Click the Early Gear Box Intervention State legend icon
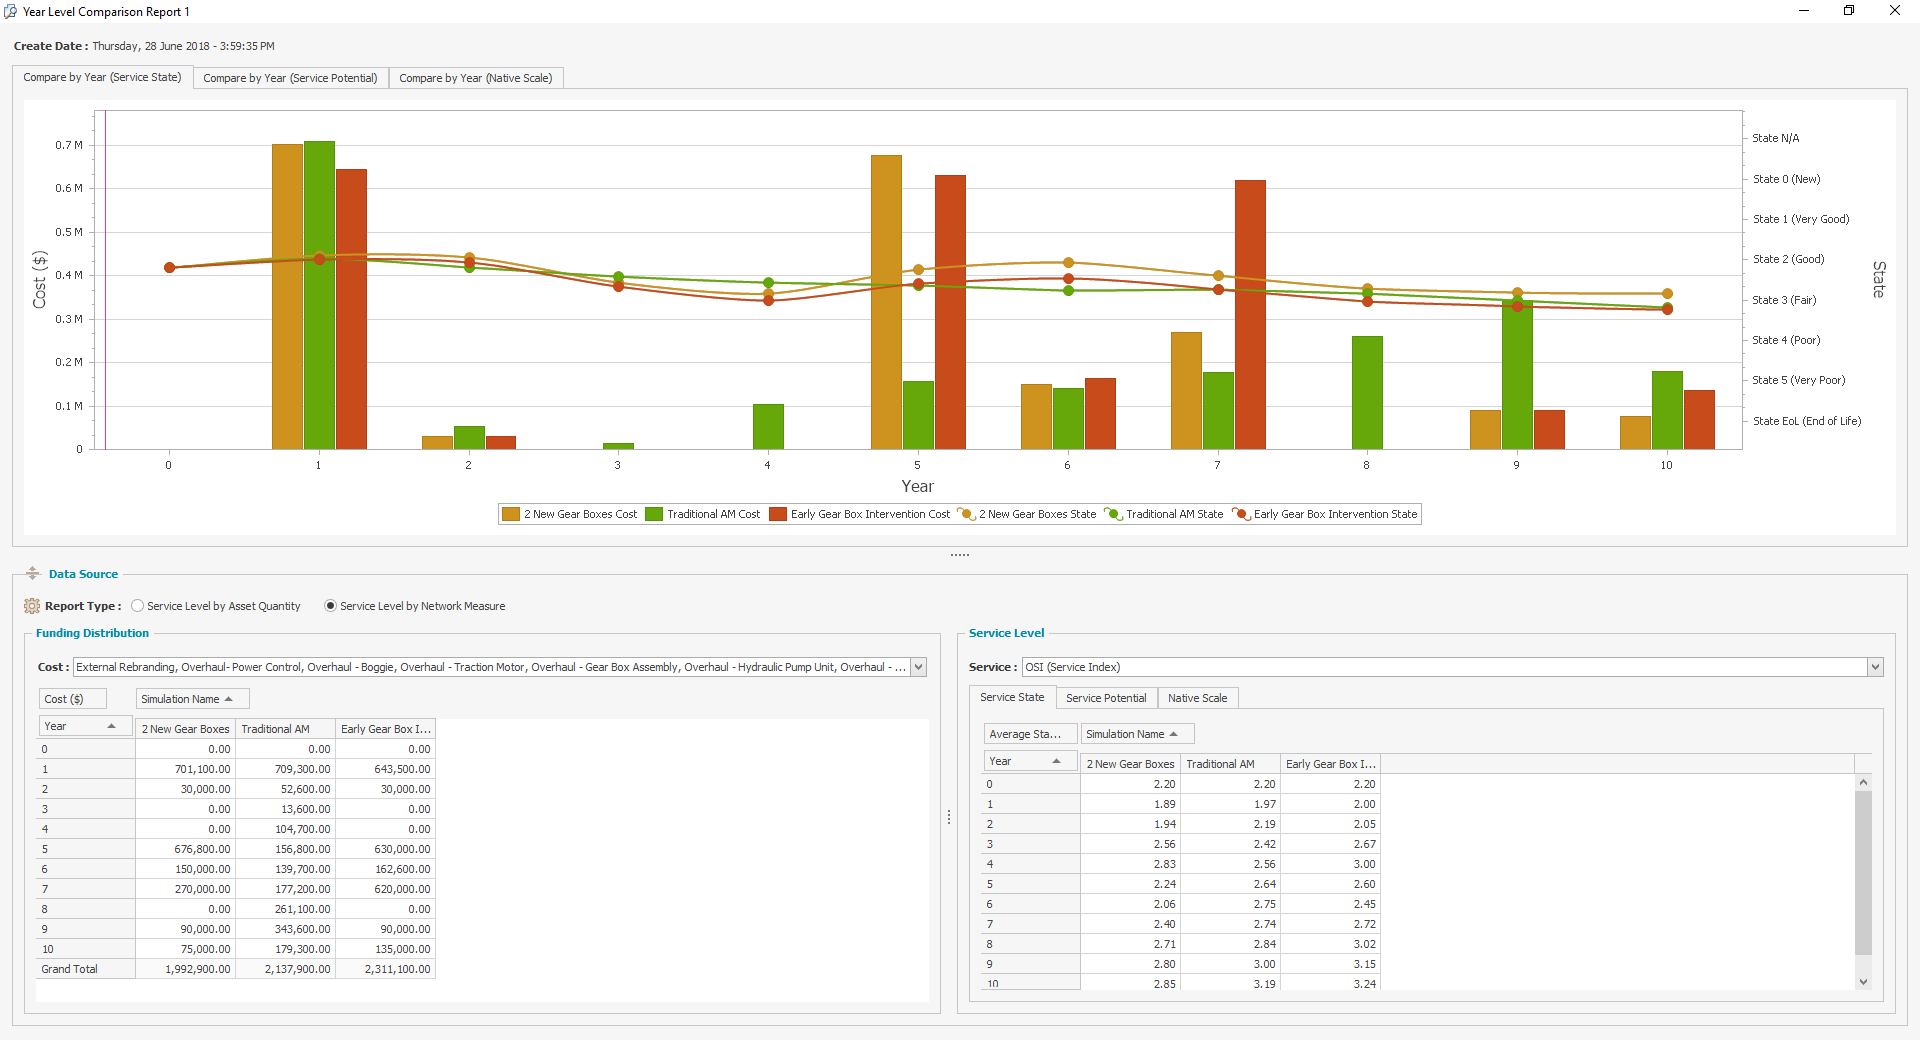 tap(1241, 514)
